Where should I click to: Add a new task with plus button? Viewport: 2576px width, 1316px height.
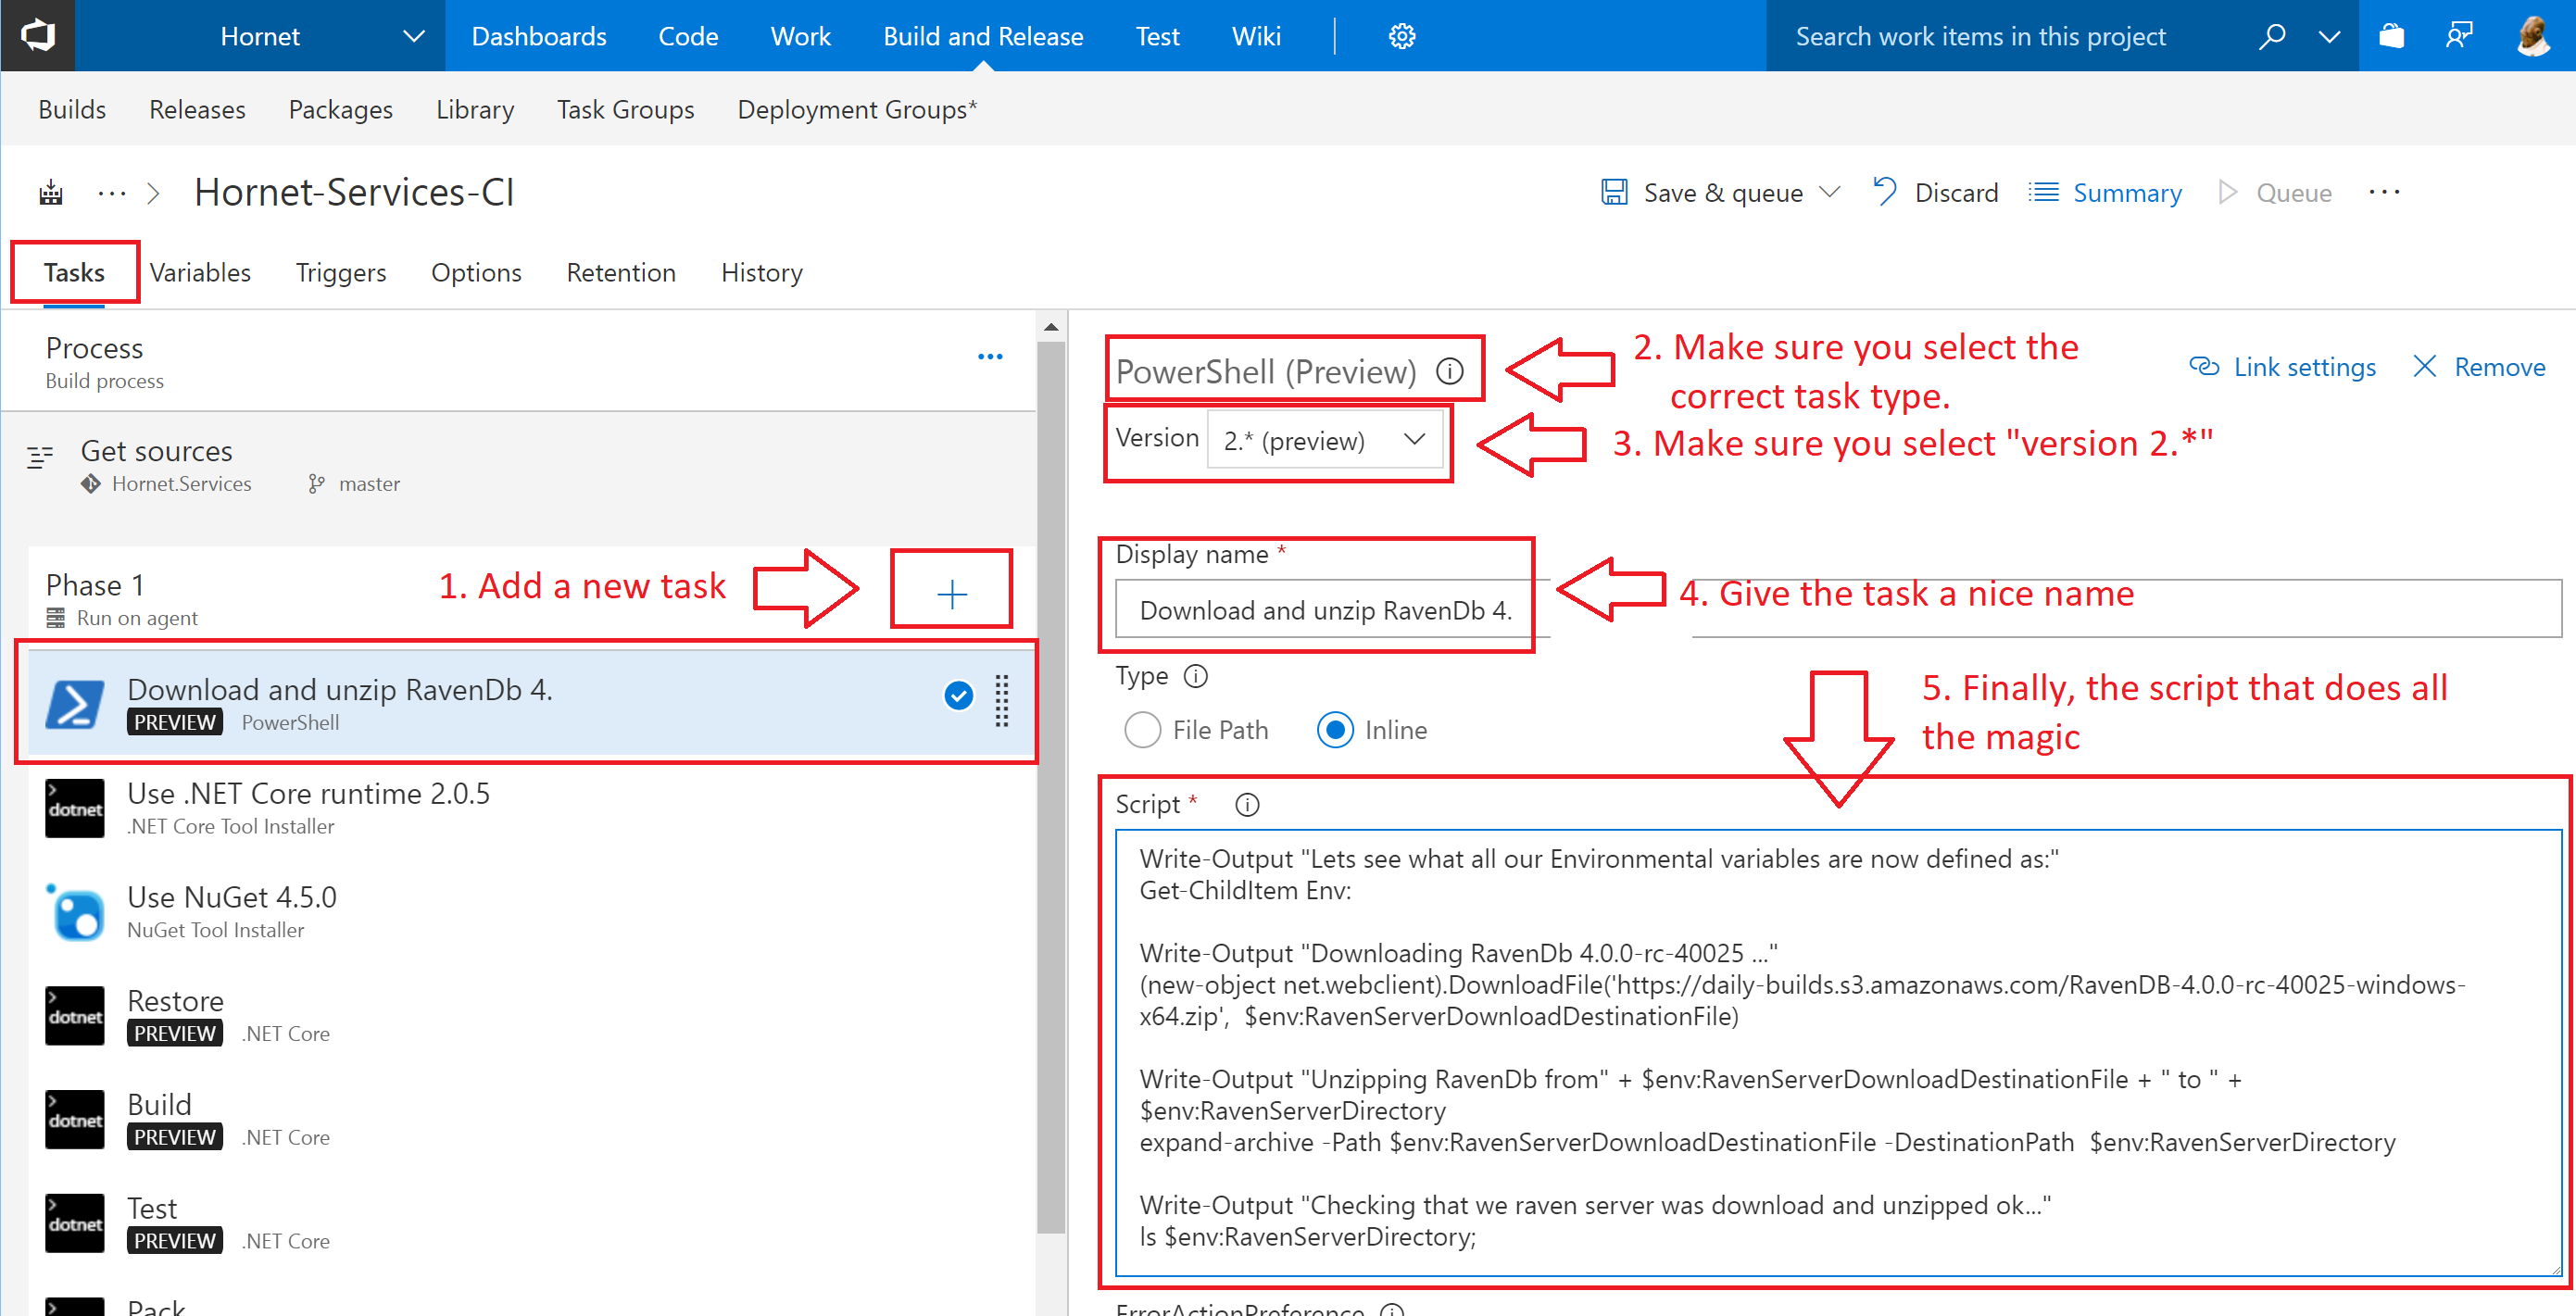coord(952,594)
